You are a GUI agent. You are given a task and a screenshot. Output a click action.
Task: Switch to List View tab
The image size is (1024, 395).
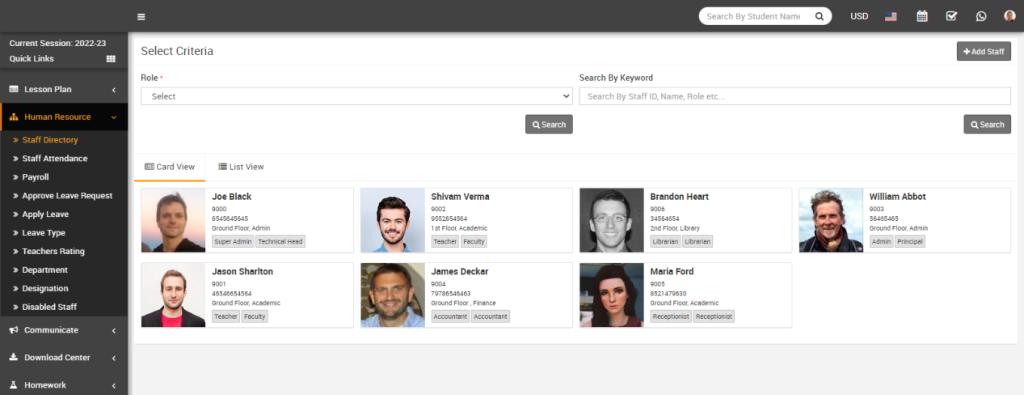point(241,166)
